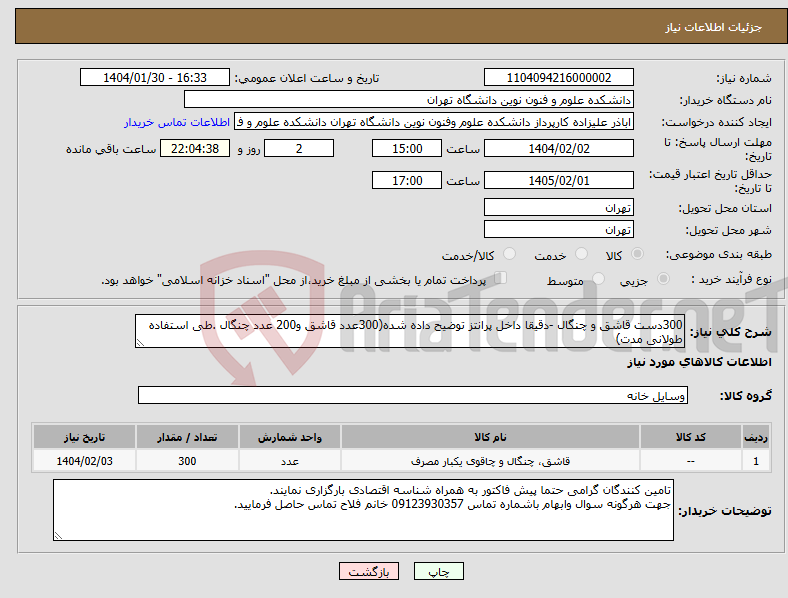Click the request creator field

[x=434, y=122]
